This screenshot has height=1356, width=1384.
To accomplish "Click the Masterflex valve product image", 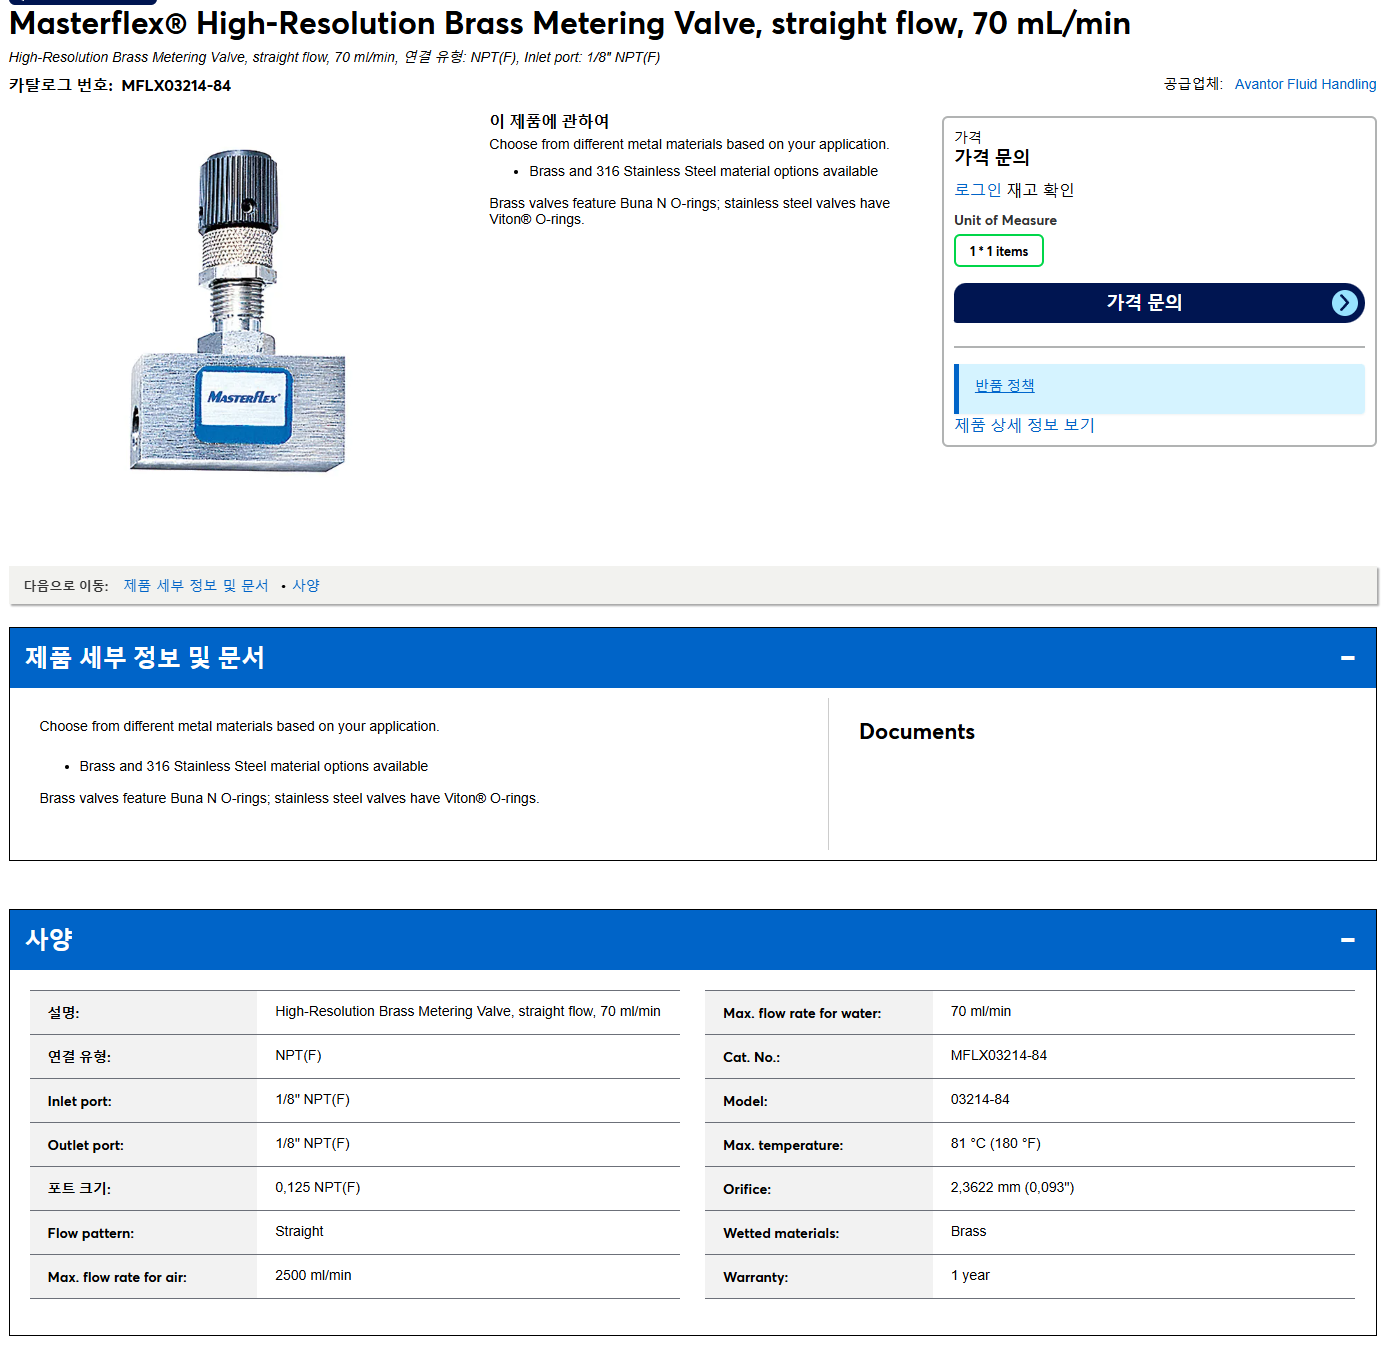I will point(238,310).
